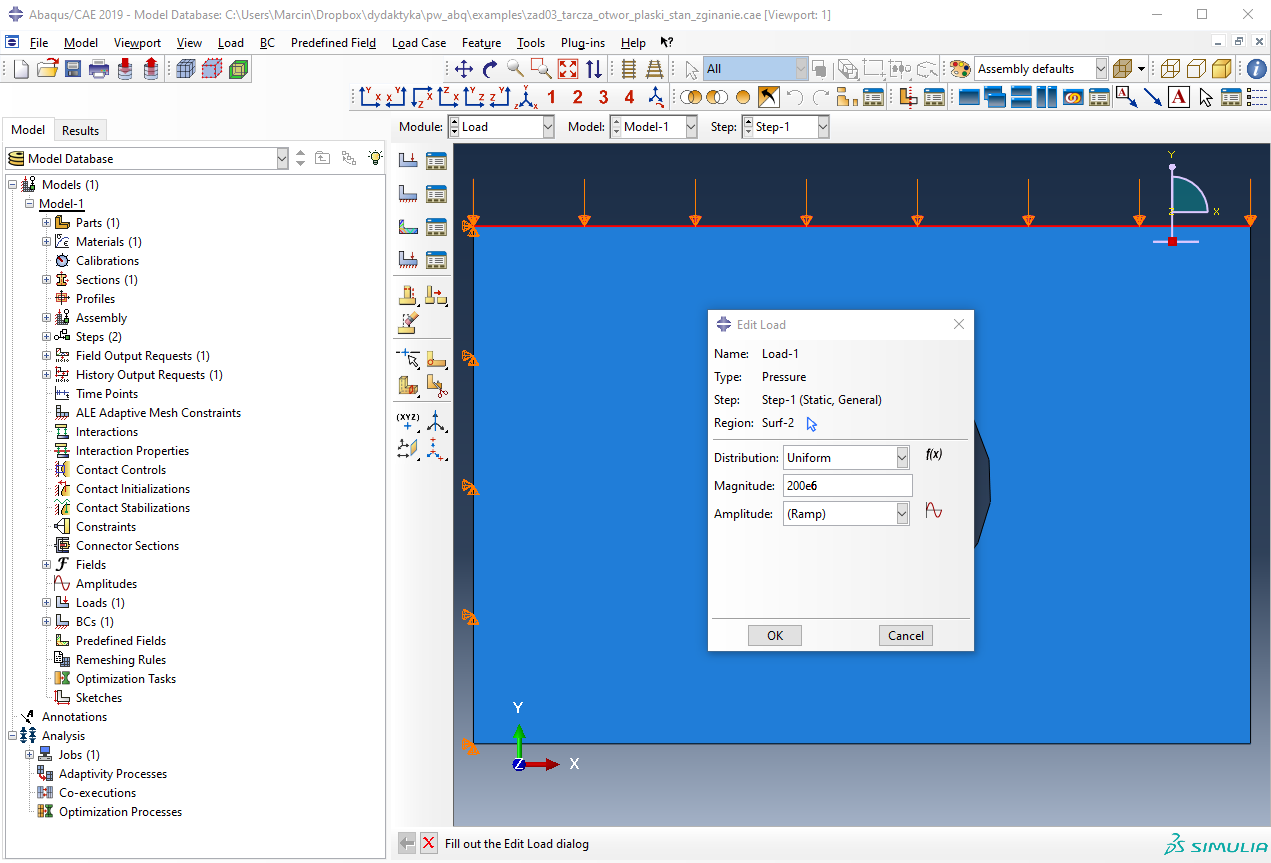
Task: Open the Predefined Field menu
Action: coord(333,43)
